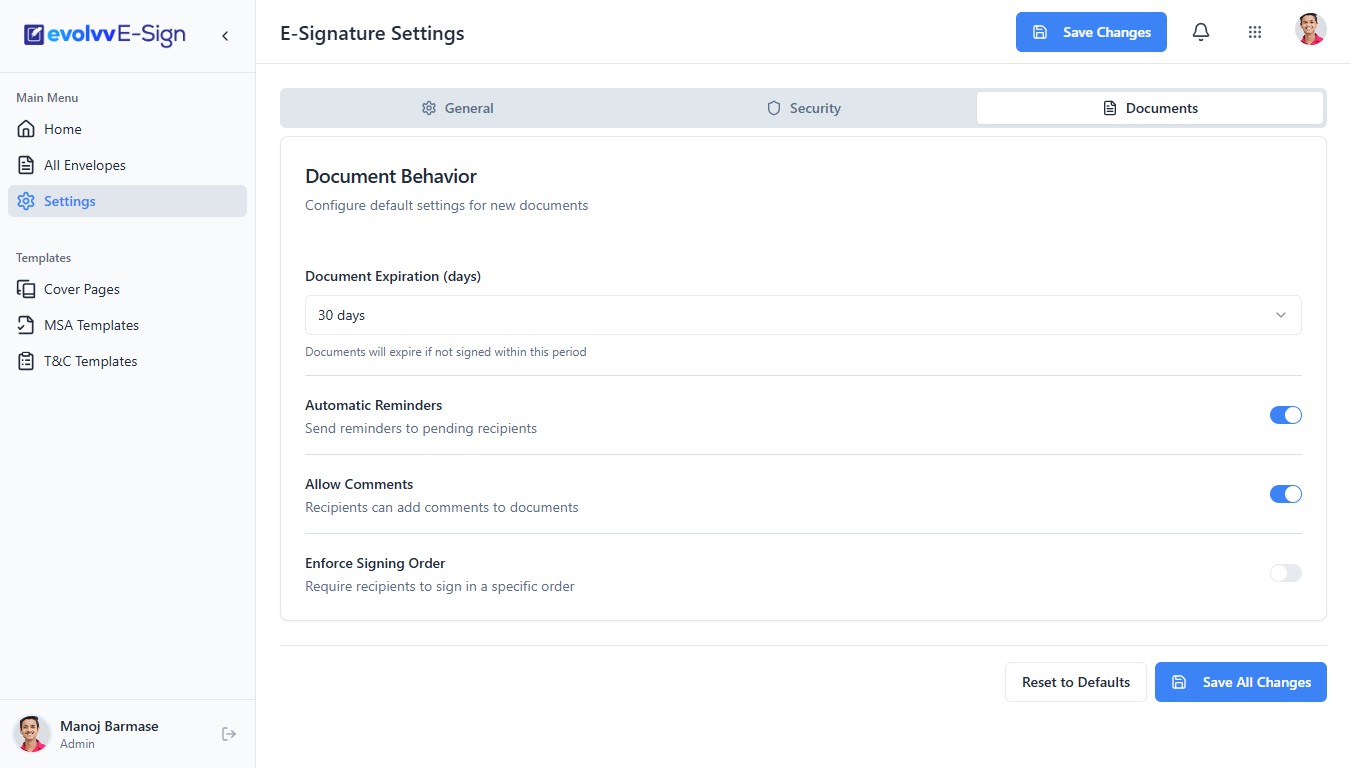
Task: Click the evolvv E-Sign logo
Action: pos(105,35)
